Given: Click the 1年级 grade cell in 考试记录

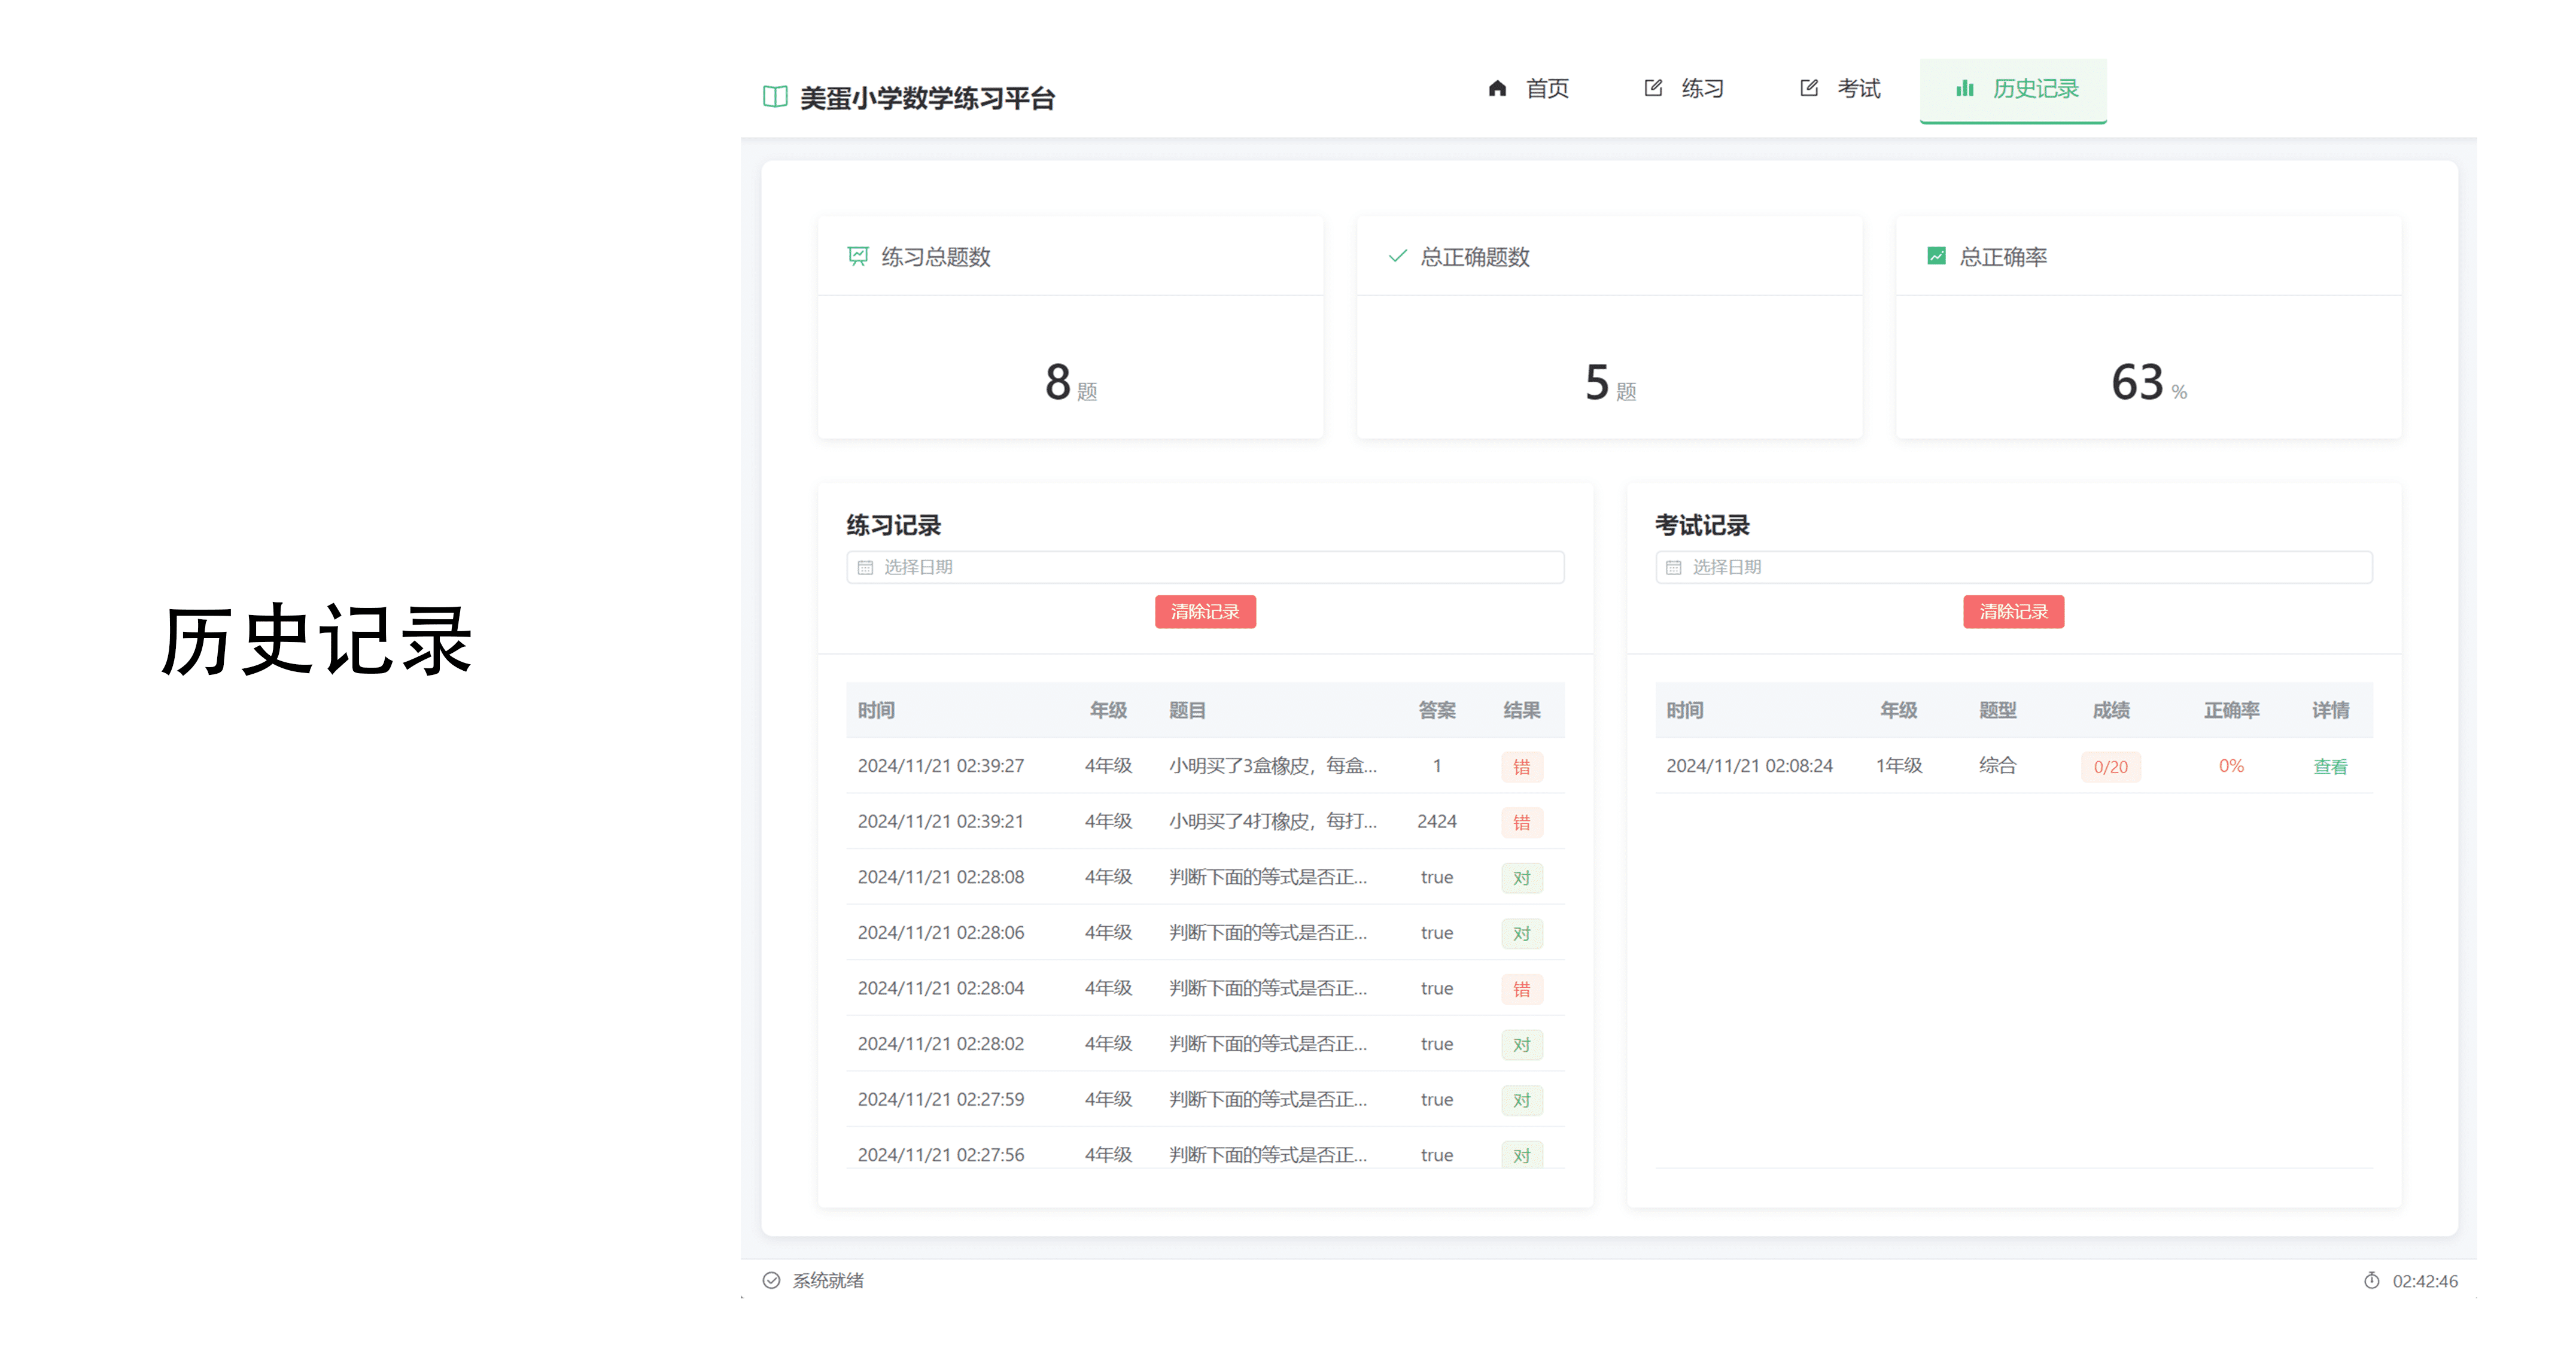Looking at the screenshot, I should [x=1898, y=766].
